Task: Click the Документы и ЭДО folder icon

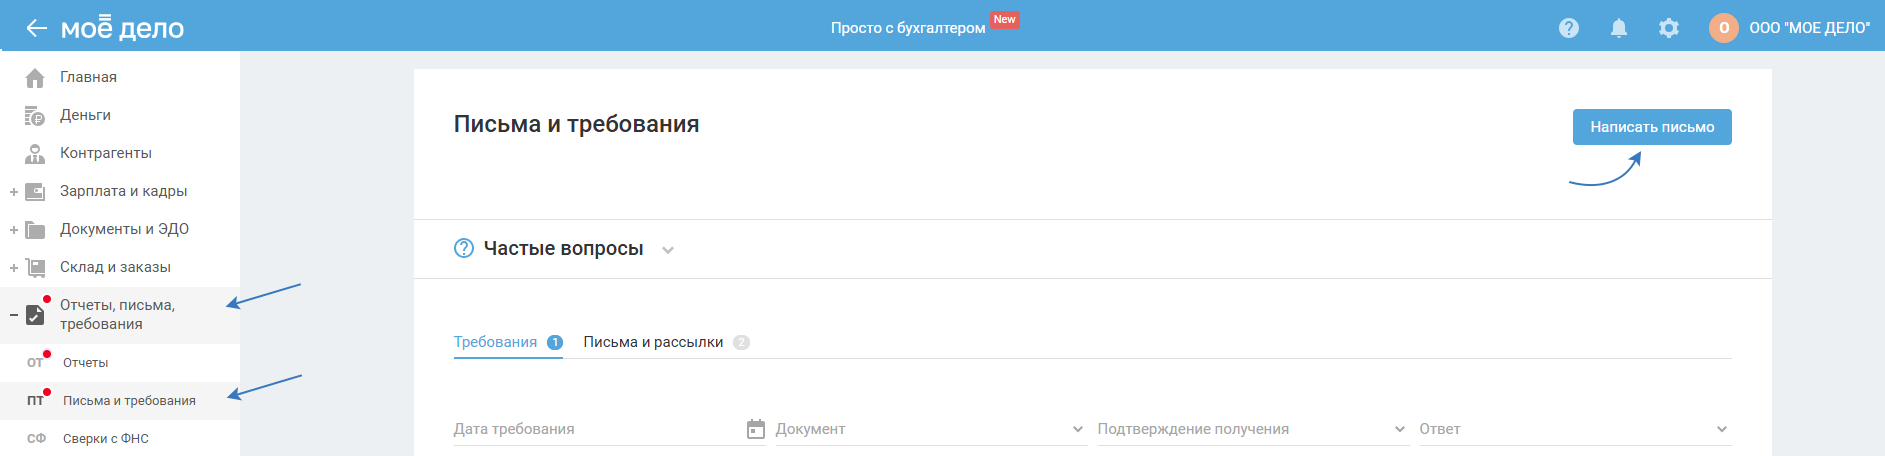Action: 35,229
